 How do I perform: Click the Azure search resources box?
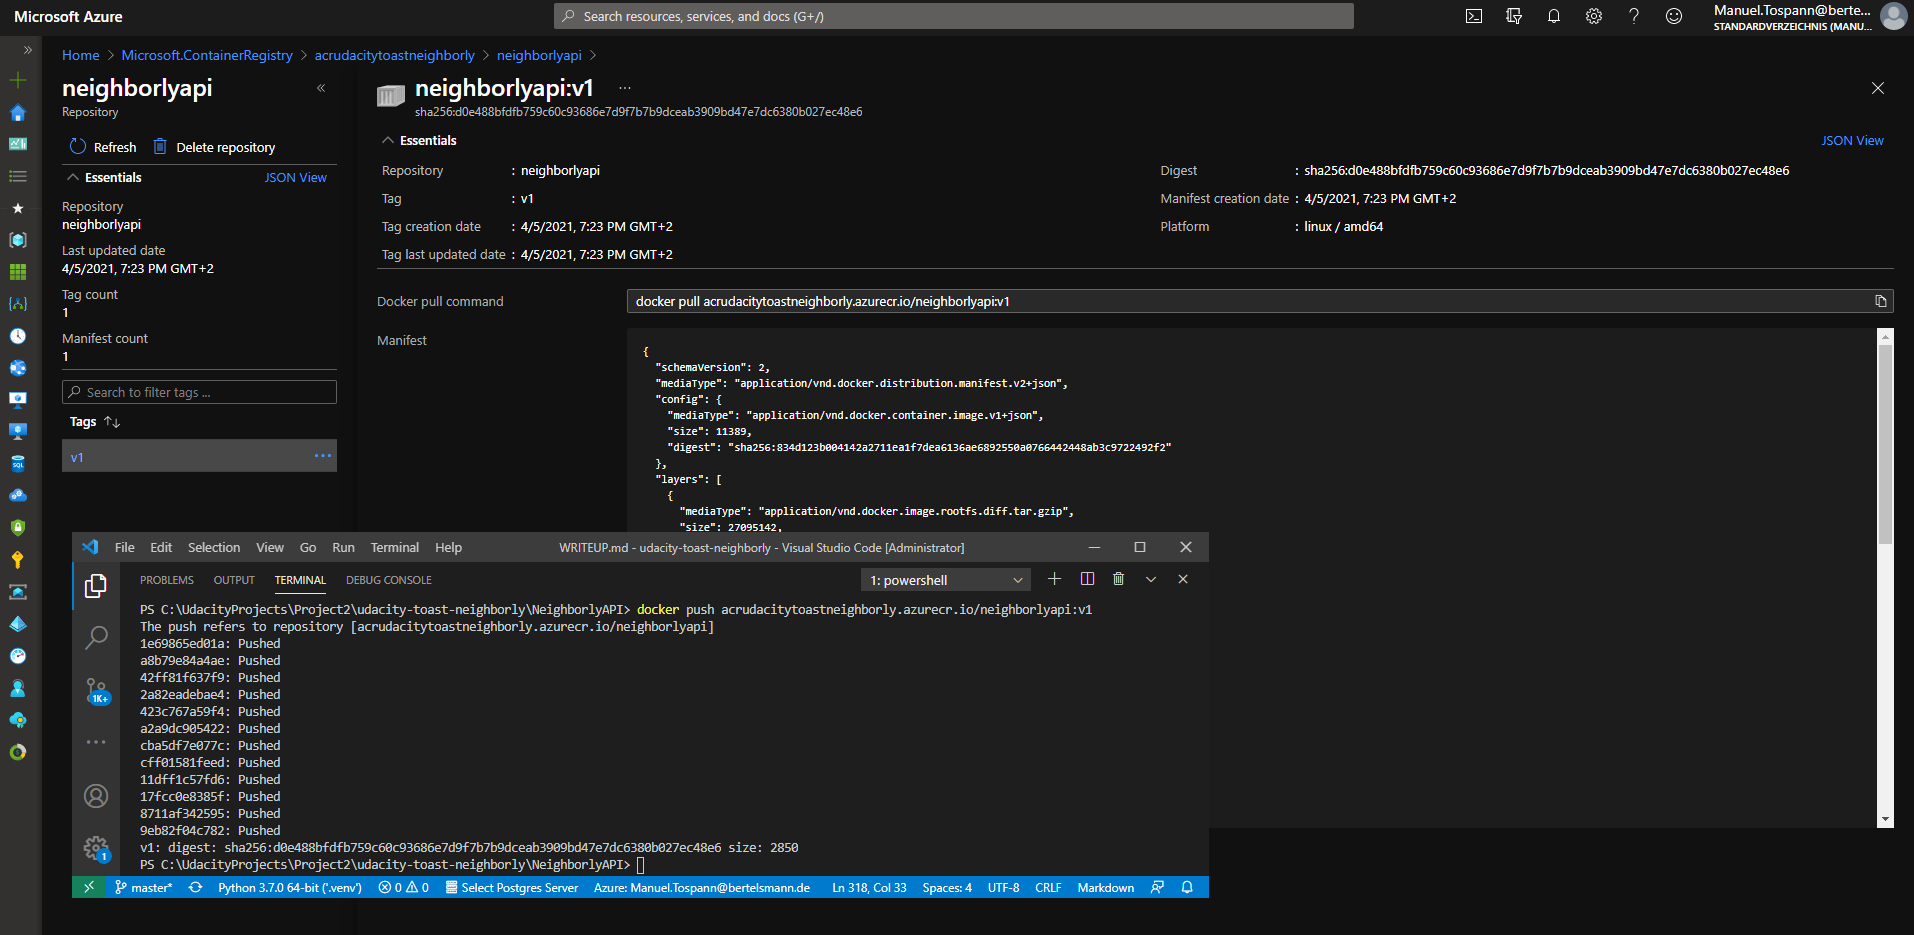[953, 16]
